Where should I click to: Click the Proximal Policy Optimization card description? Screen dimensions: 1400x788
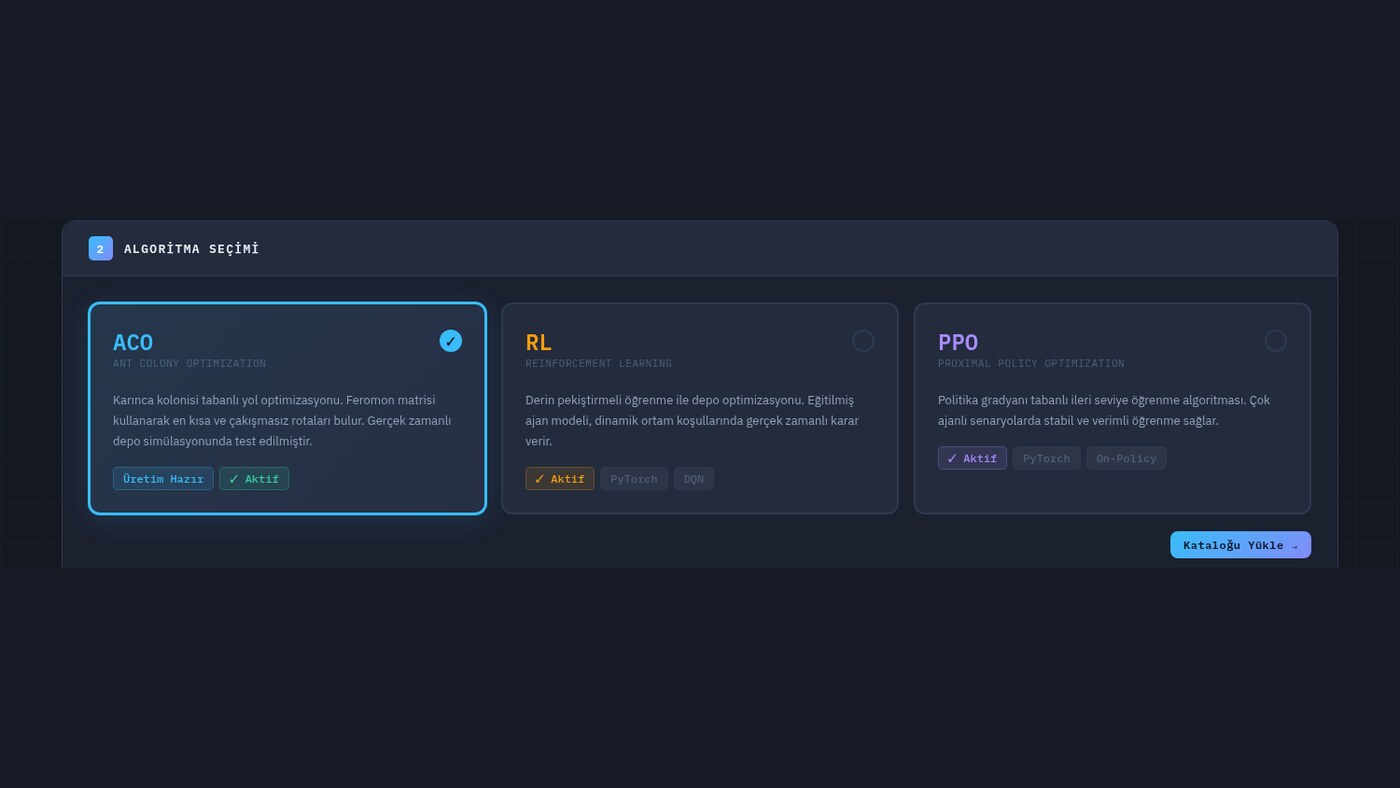click(1104, 411)
